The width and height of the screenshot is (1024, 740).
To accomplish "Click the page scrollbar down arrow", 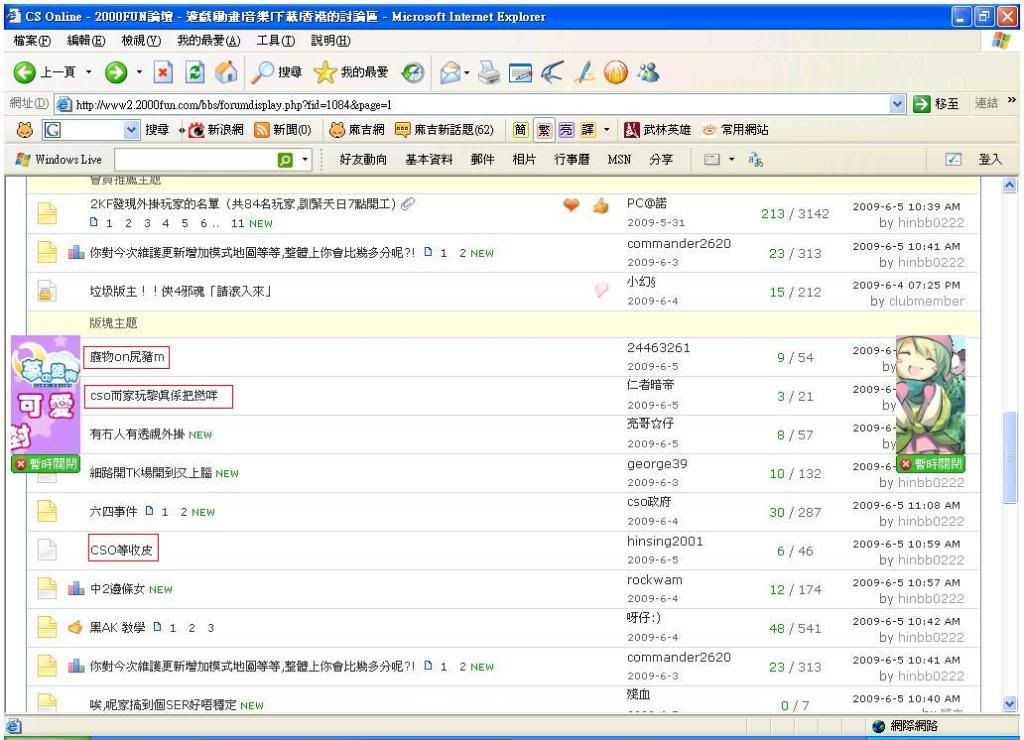I will pos(1008,704).
